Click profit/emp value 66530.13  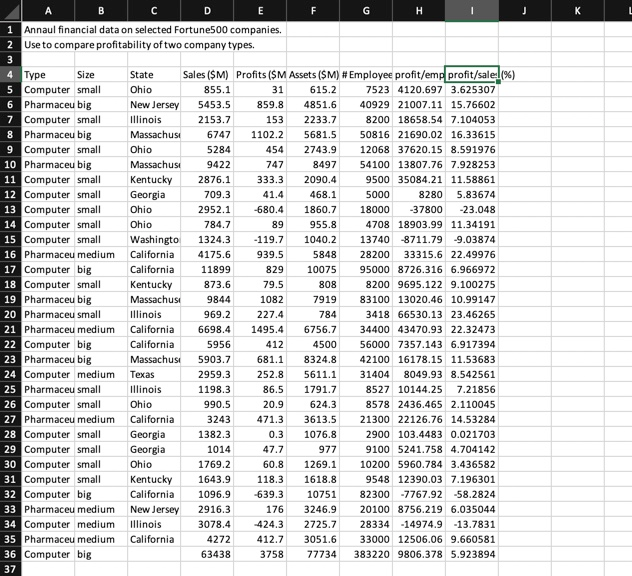(x=419, y=314)
